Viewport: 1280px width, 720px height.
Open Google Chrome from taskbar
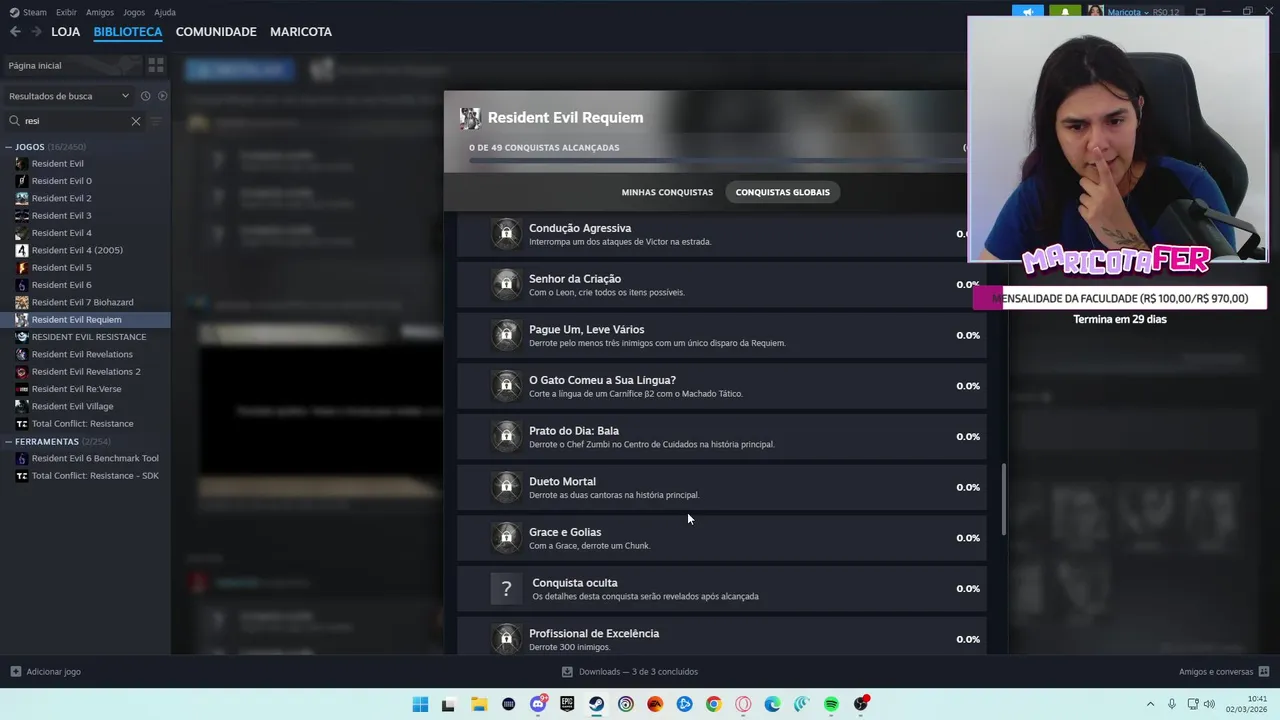[x=713, y=704]
